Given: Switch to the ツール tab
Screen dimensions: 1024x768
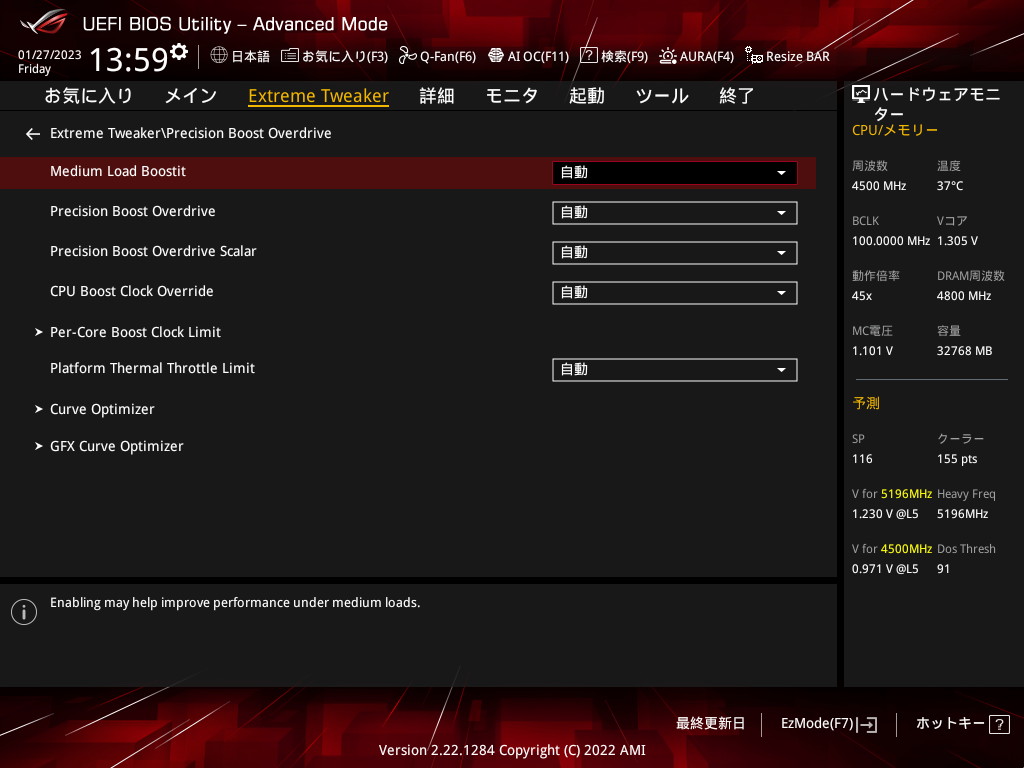Looking at the screenshot, I should tap(662, 96).
